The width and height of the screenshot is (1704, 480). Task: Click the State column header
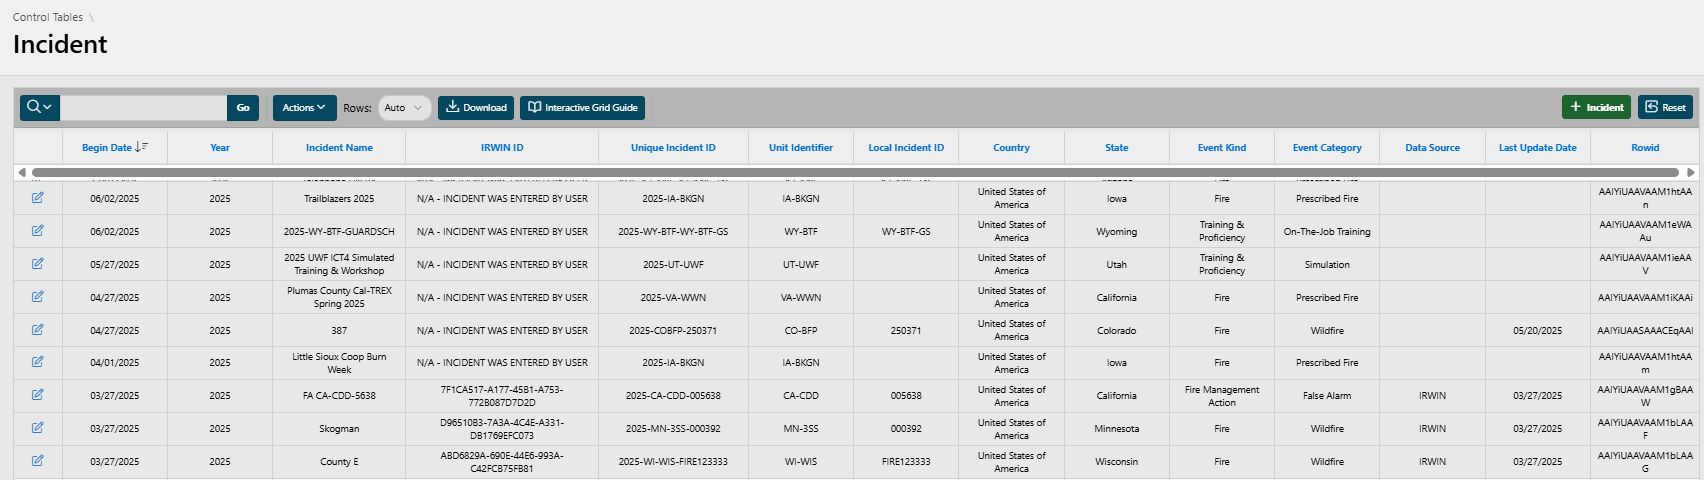click(1117, 147)
